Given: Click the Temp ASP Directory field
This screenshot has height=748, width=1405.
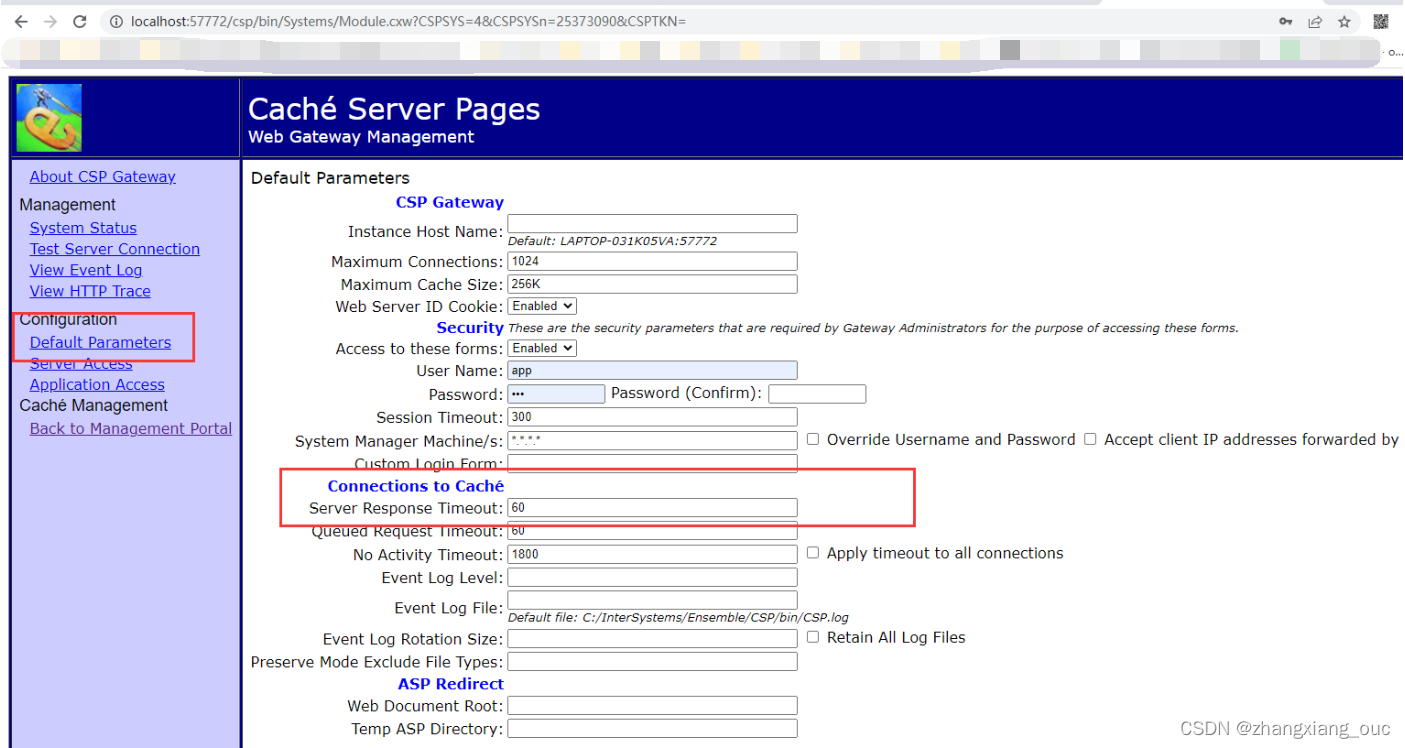Looking at the screenshot, I should click(652, 728).
